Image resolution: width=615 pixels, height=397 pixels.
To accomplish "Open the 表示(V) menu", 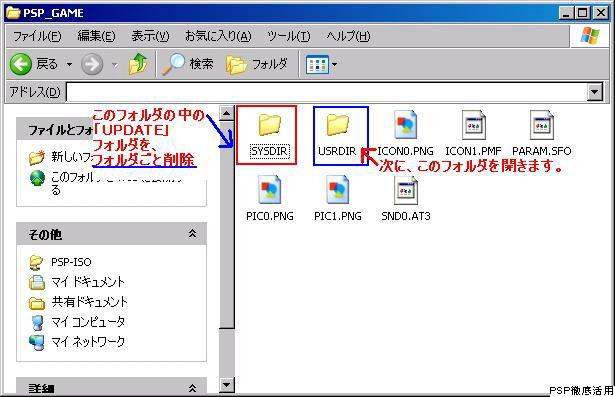I will tap(151, 36).
